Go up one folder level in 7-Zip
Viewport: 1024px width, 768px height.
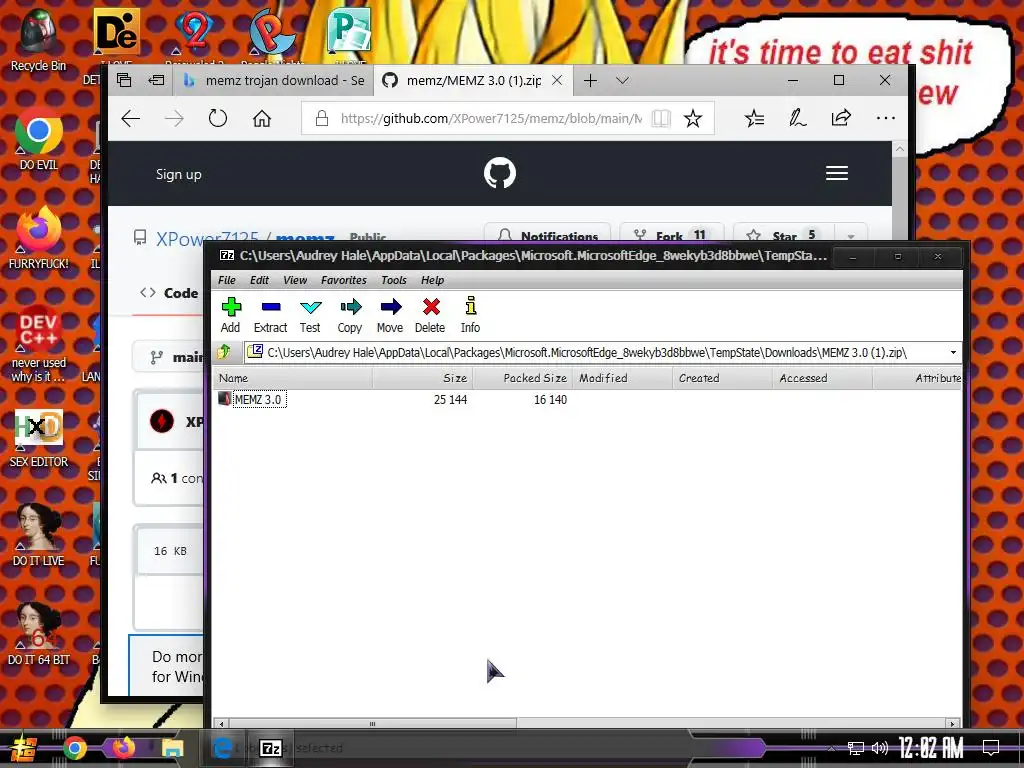pos(224,352)
